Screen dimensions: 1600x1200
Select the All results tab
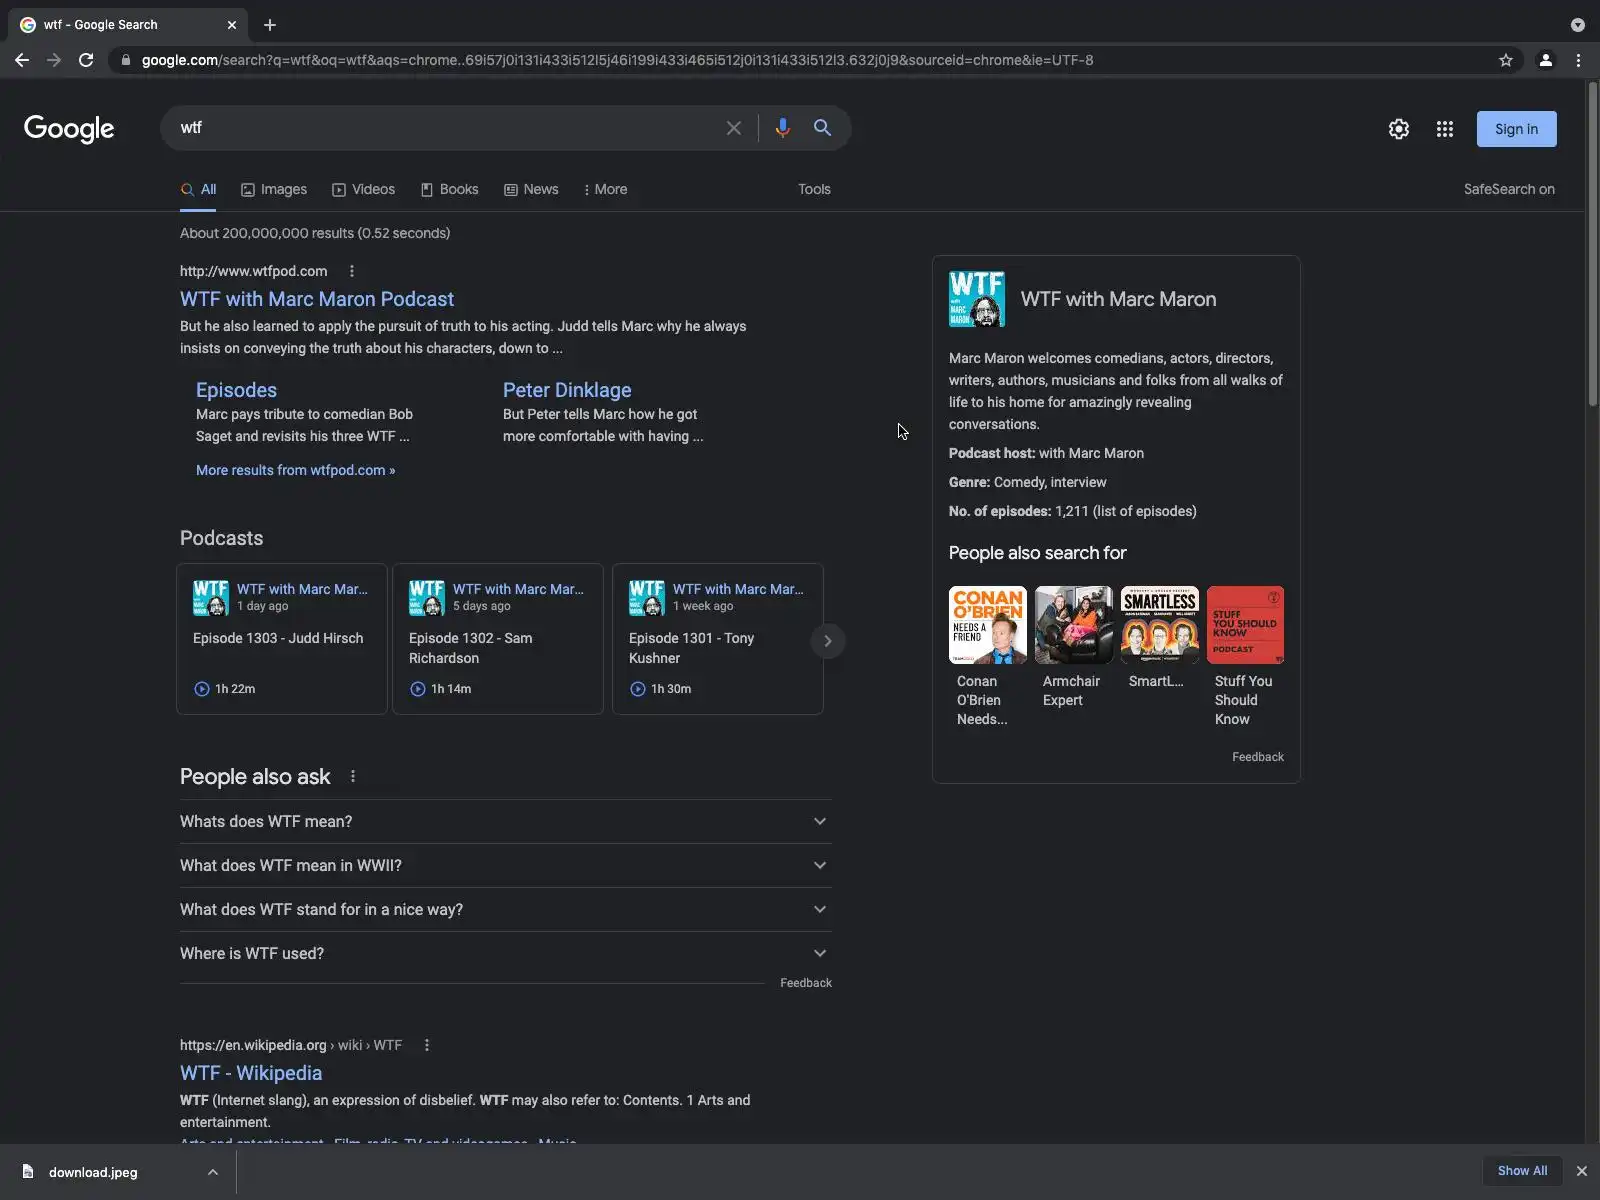(x=198, y=189)
